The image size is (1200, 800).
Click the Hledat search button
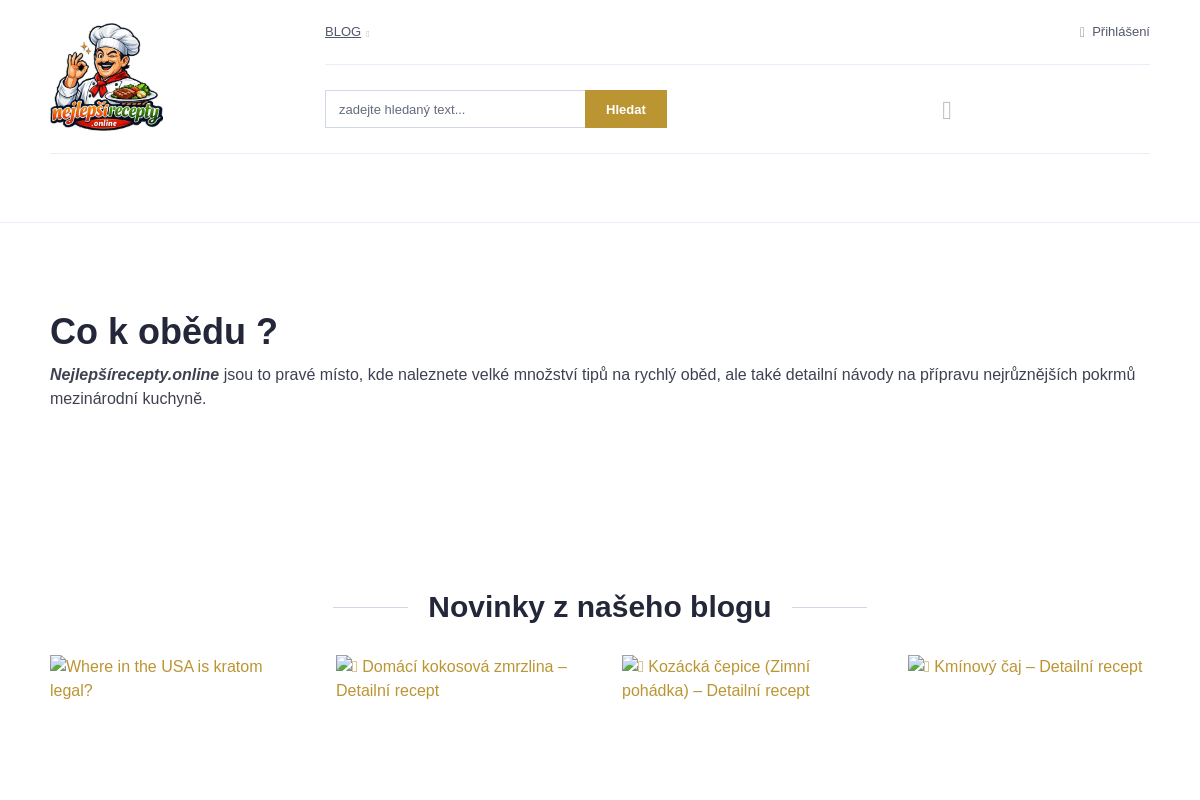tap(626, 109)
